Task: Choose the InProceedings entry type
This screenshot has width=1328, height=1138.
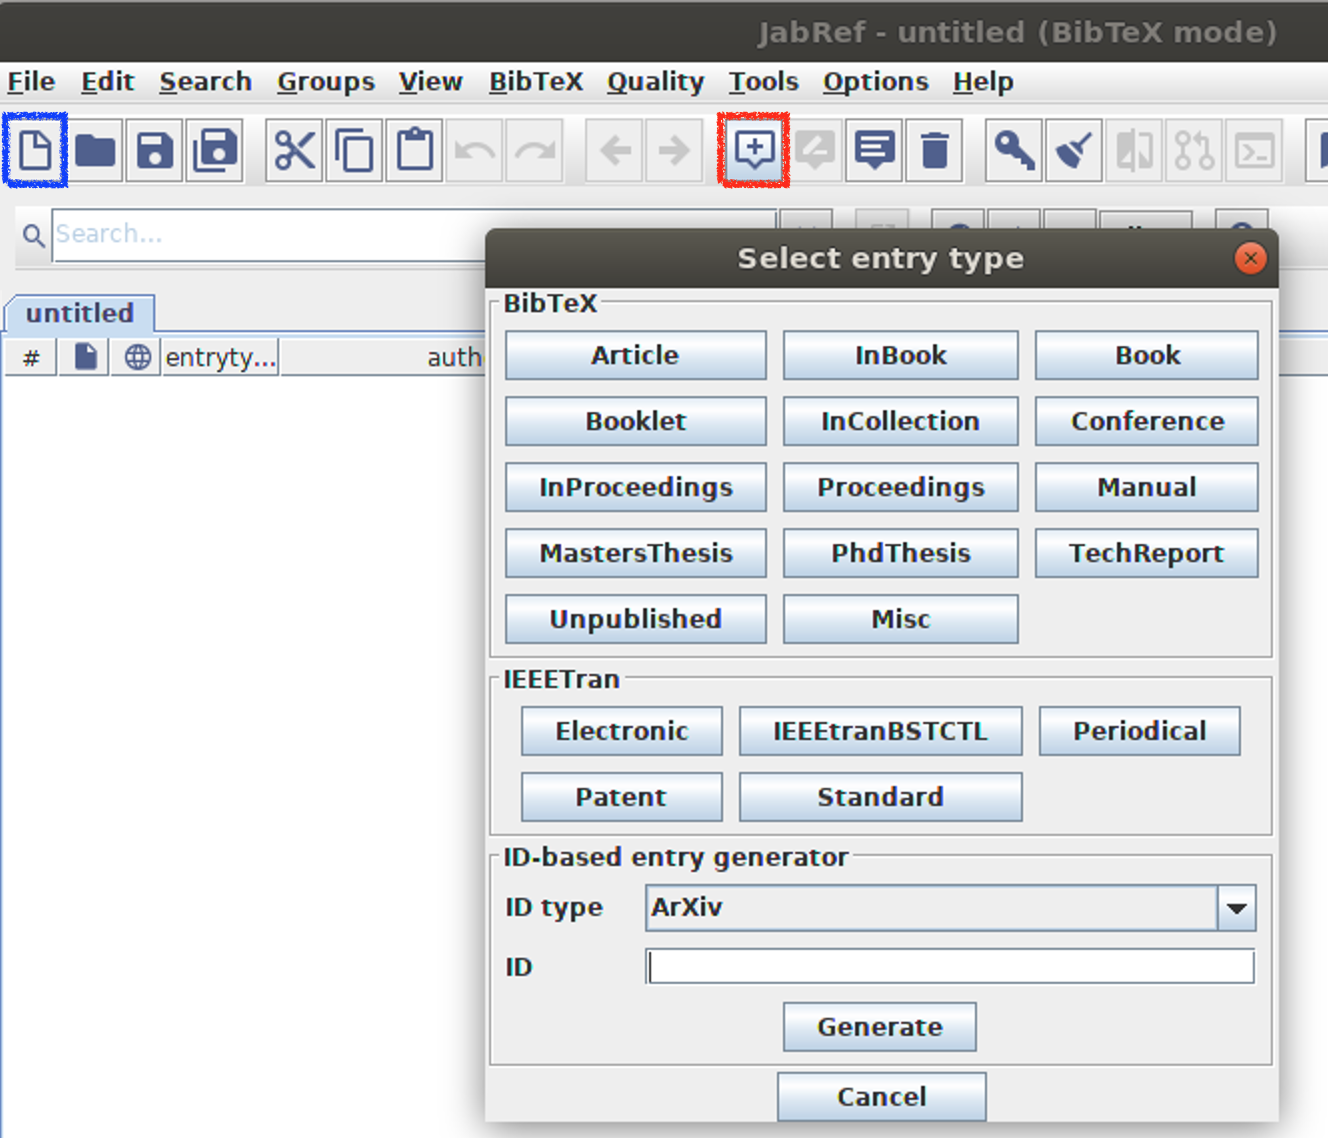Action: pyautogui.click(x=636, y=487)
